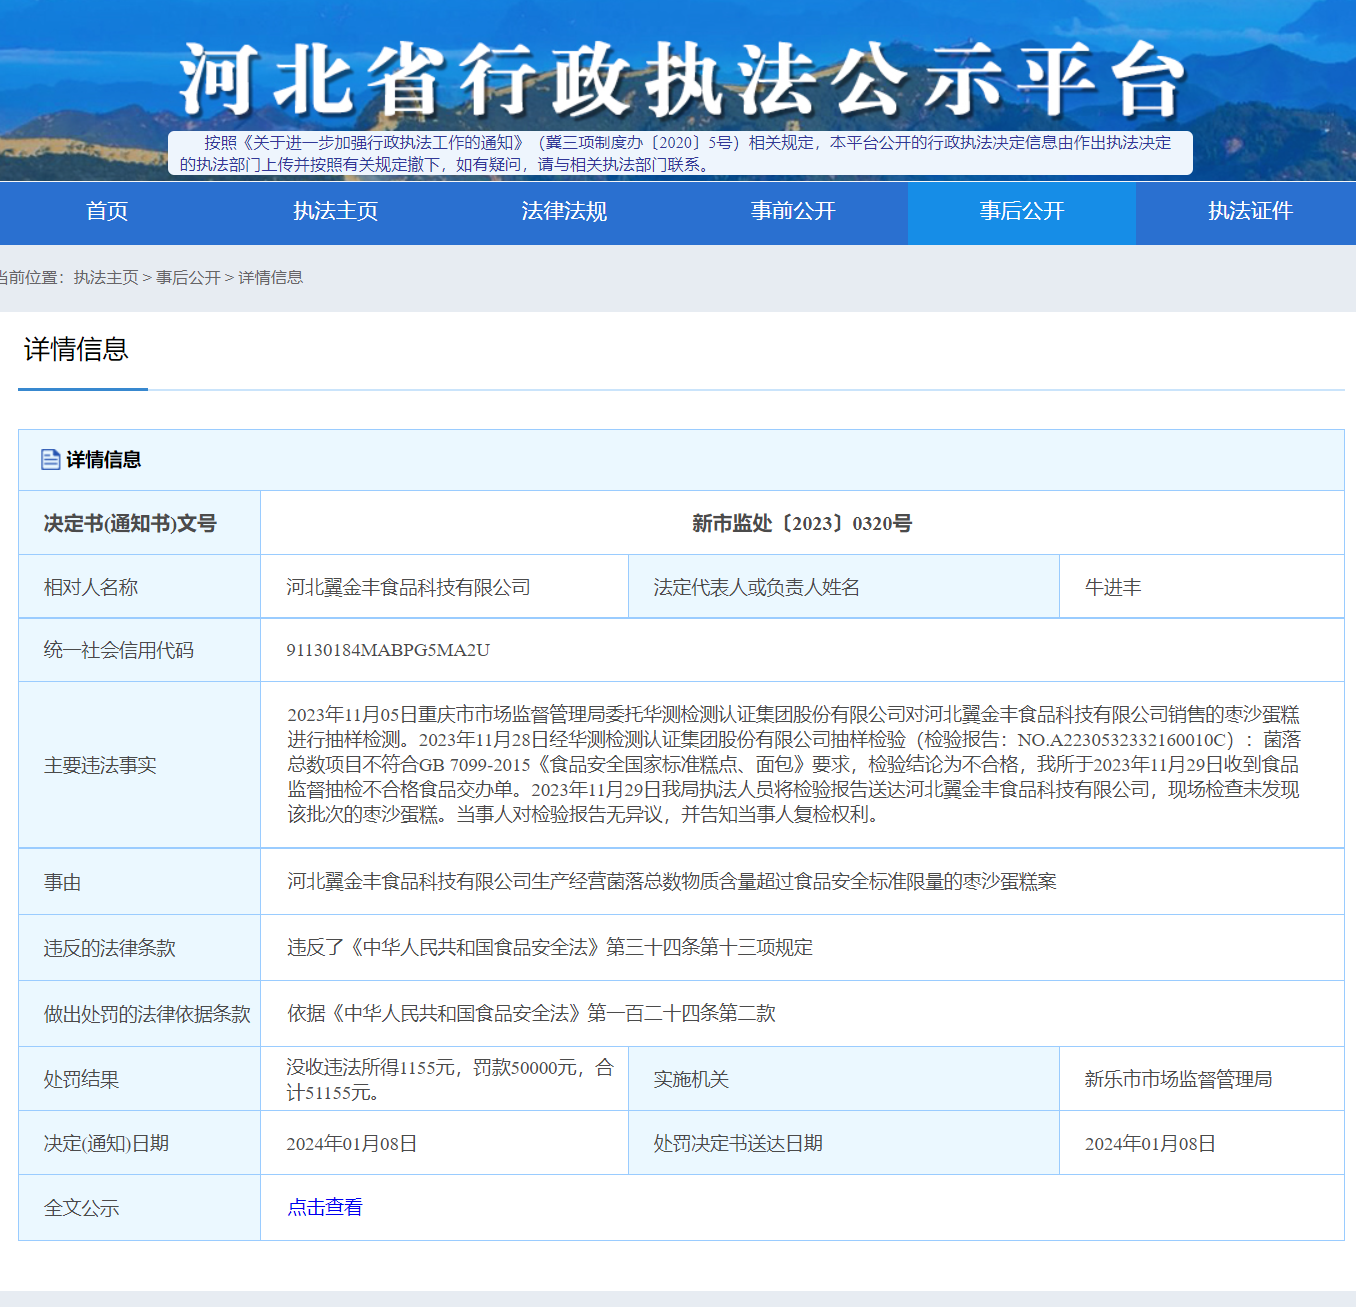Click the 主要违法事实 description paragraph
The height and width of the screenshot is (1307, 1356).
(793, 765)
